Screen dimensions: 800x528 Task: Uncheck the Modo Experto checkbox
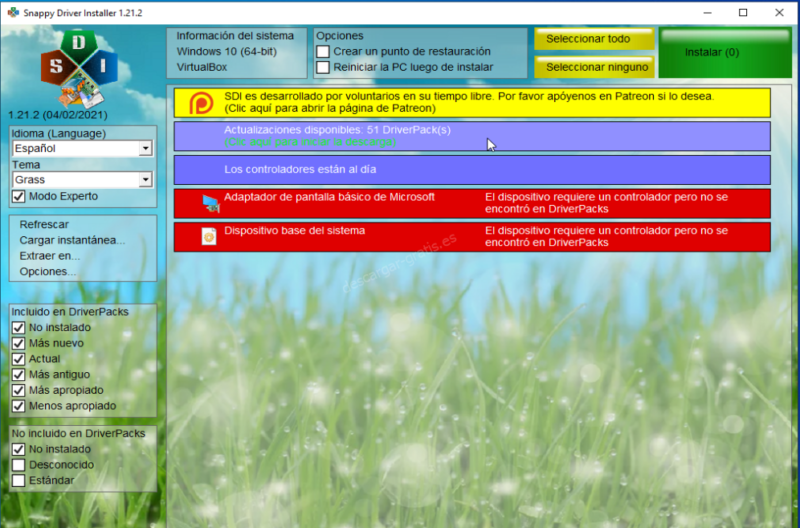click(x=18, y=196)
